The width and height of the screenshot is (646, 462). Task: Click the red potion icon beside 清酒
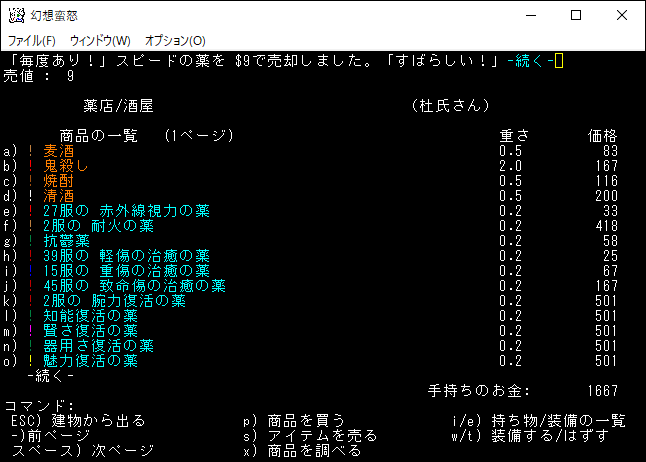coord(31,195)
